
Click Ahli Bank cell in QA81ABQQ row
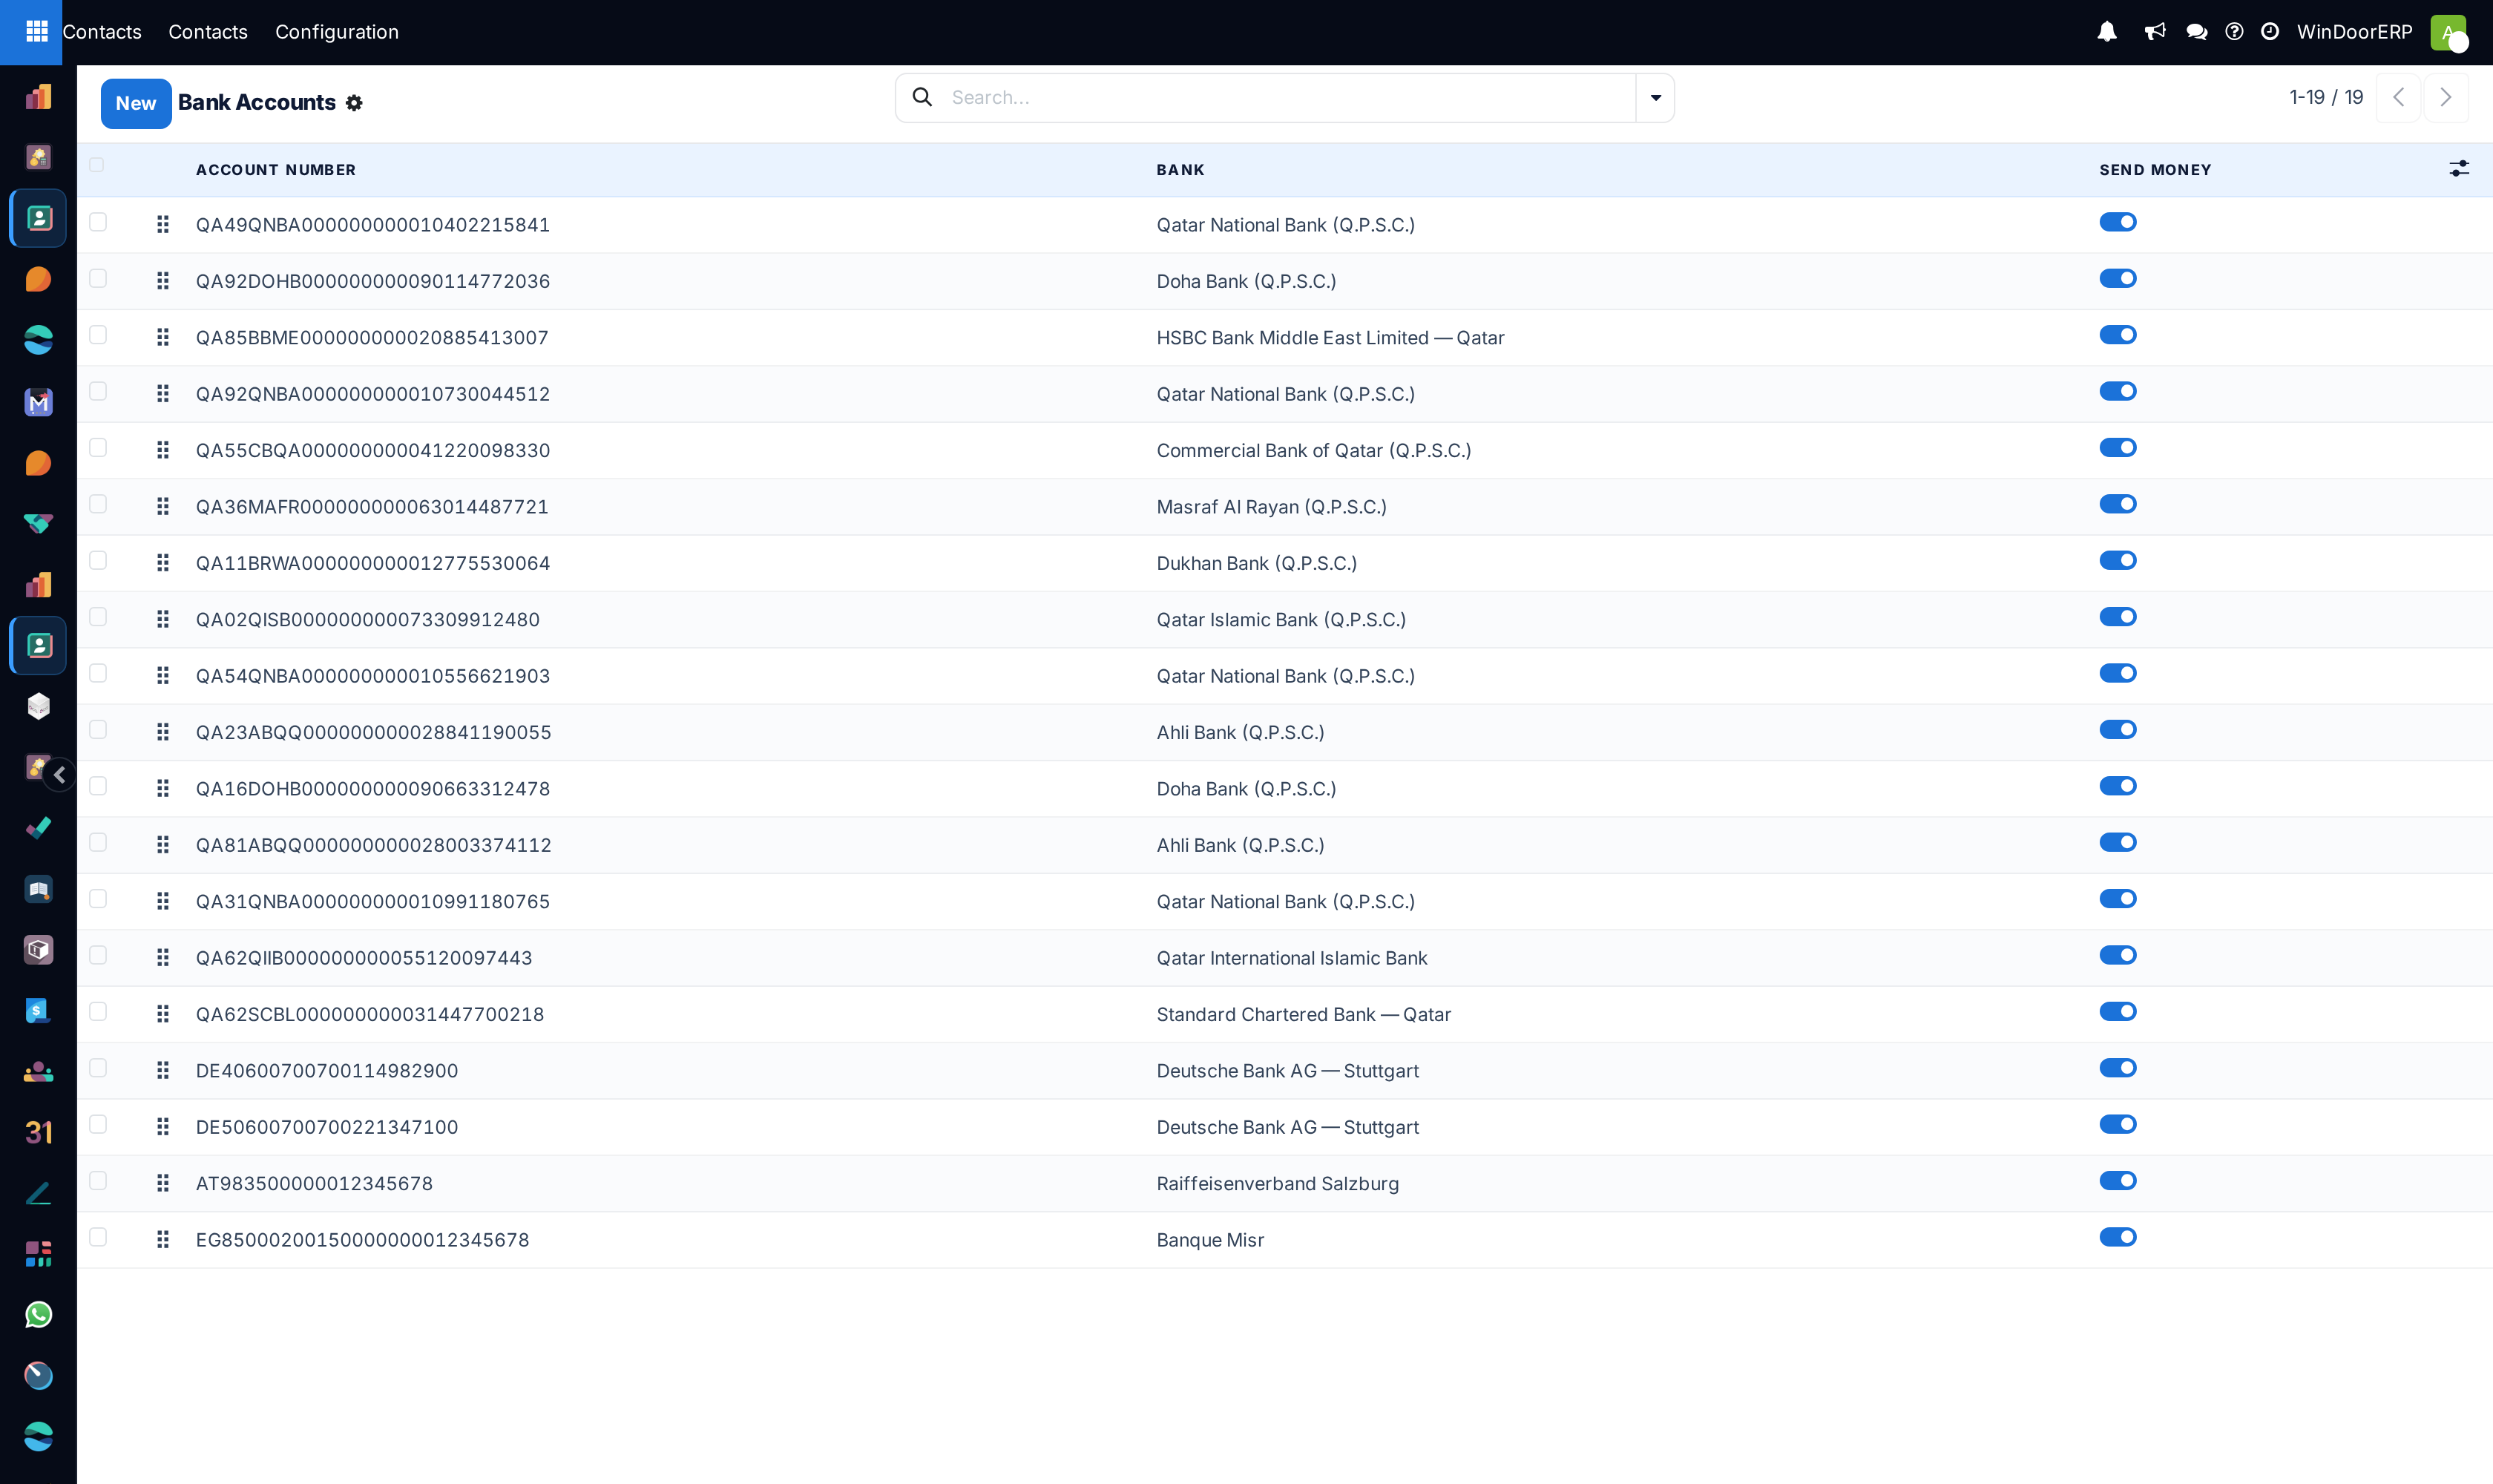point(1240,845)
